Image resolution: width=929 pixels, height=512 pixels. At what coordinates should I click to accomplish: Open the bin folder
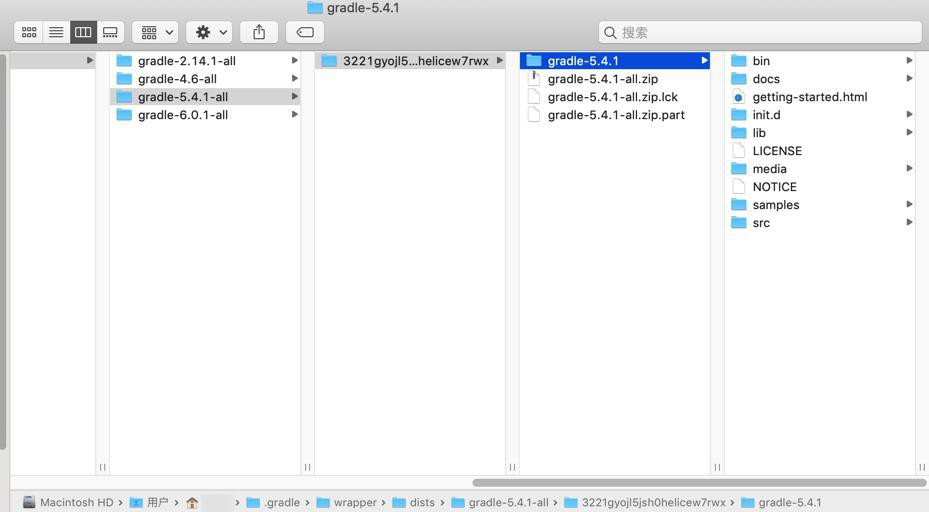click(819, 60)
